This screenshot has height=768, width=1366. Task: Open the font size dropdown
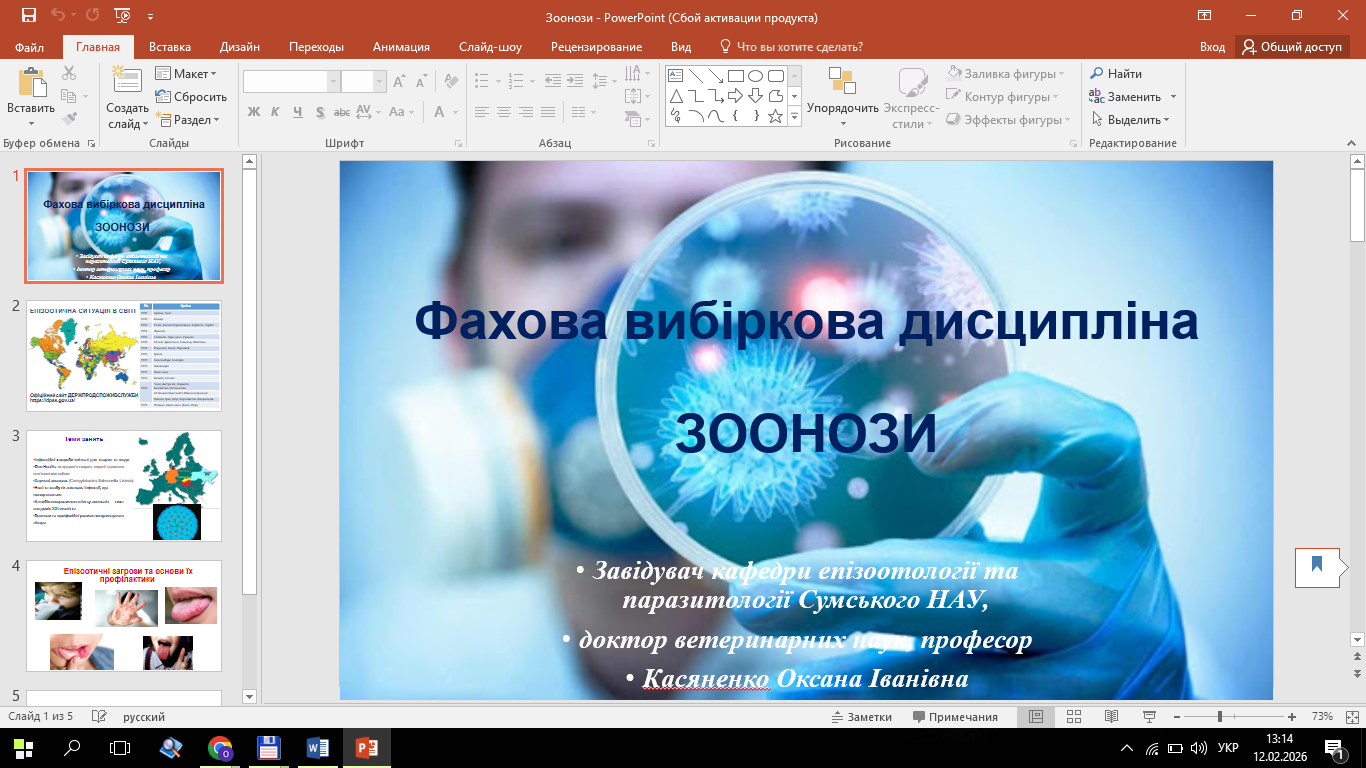pyautogui.click(x=379, y=82)
